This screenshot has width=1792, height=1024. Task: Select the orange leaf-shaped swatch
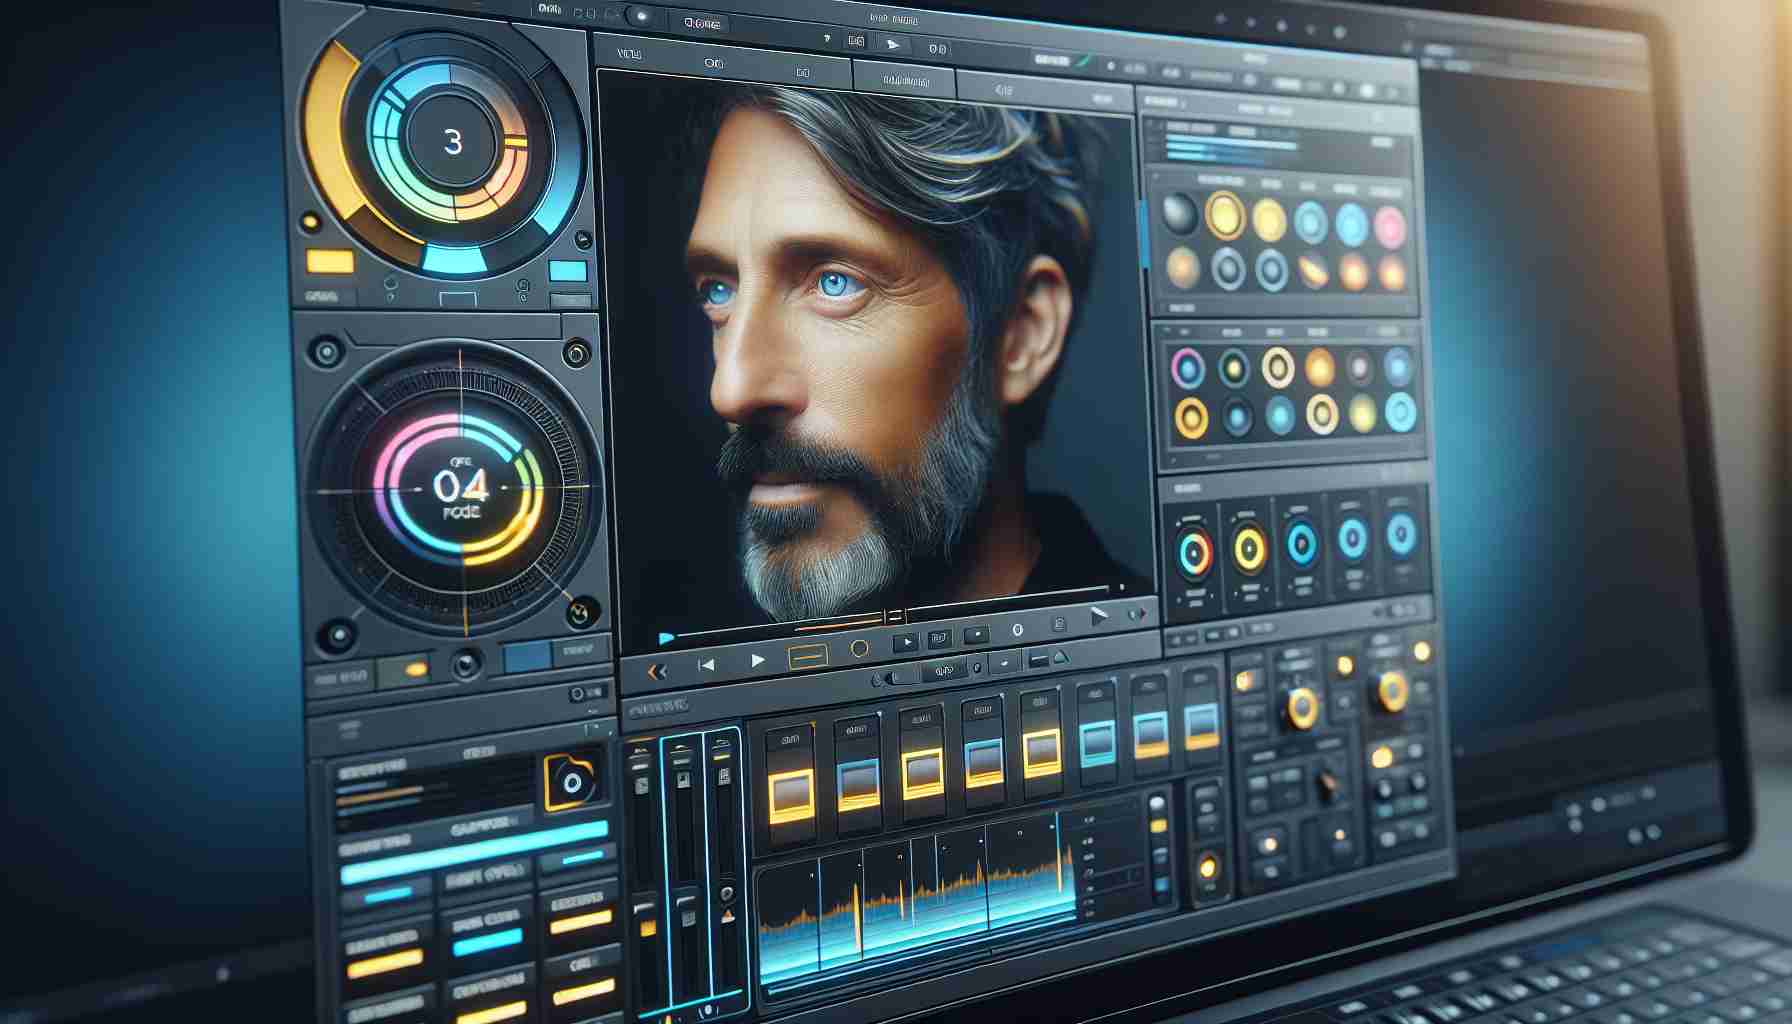pyautogui.click(x=1311, y=270)
